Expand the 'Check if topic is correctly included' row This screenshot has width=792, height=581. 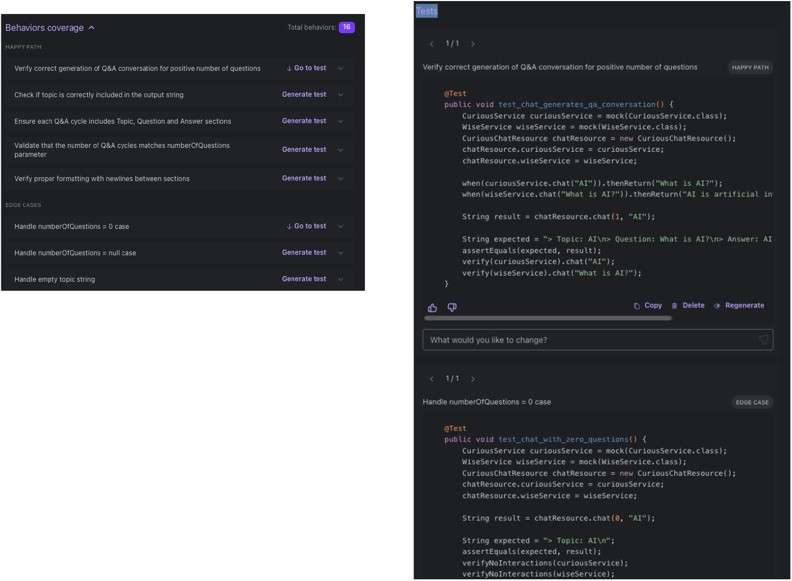pyautogui.click(x=341, y=95)
